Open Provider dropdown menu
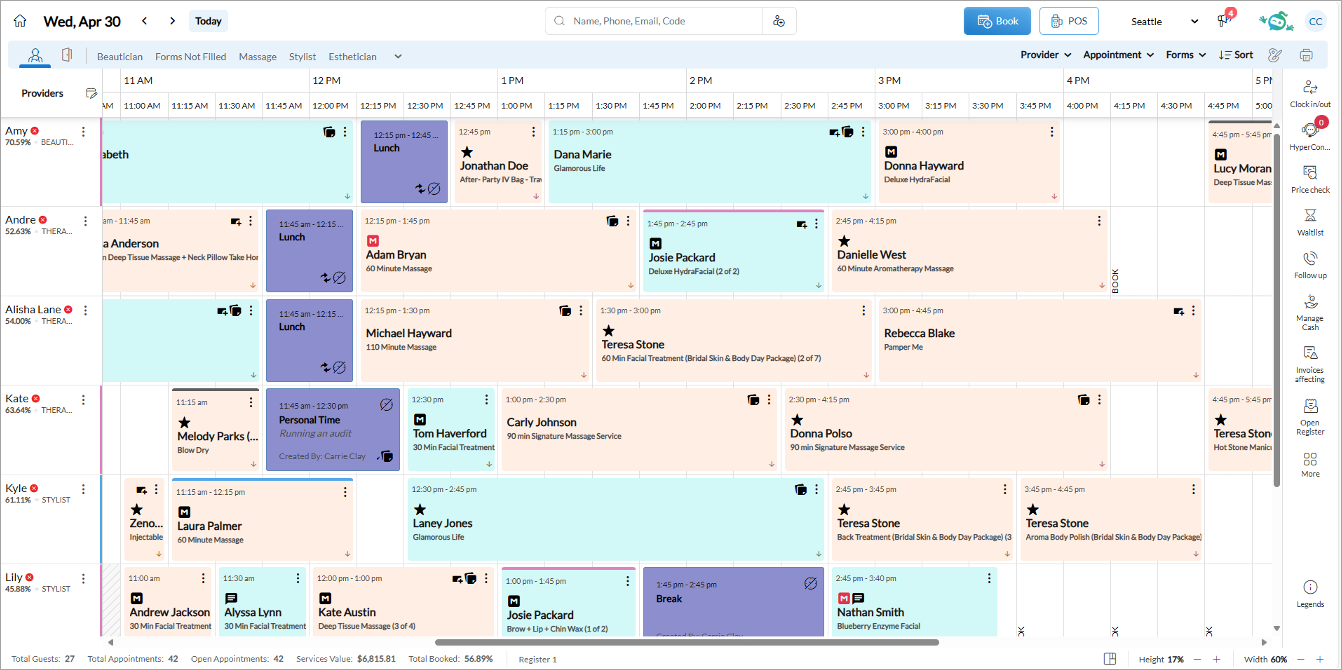 tap(1045, 55)
